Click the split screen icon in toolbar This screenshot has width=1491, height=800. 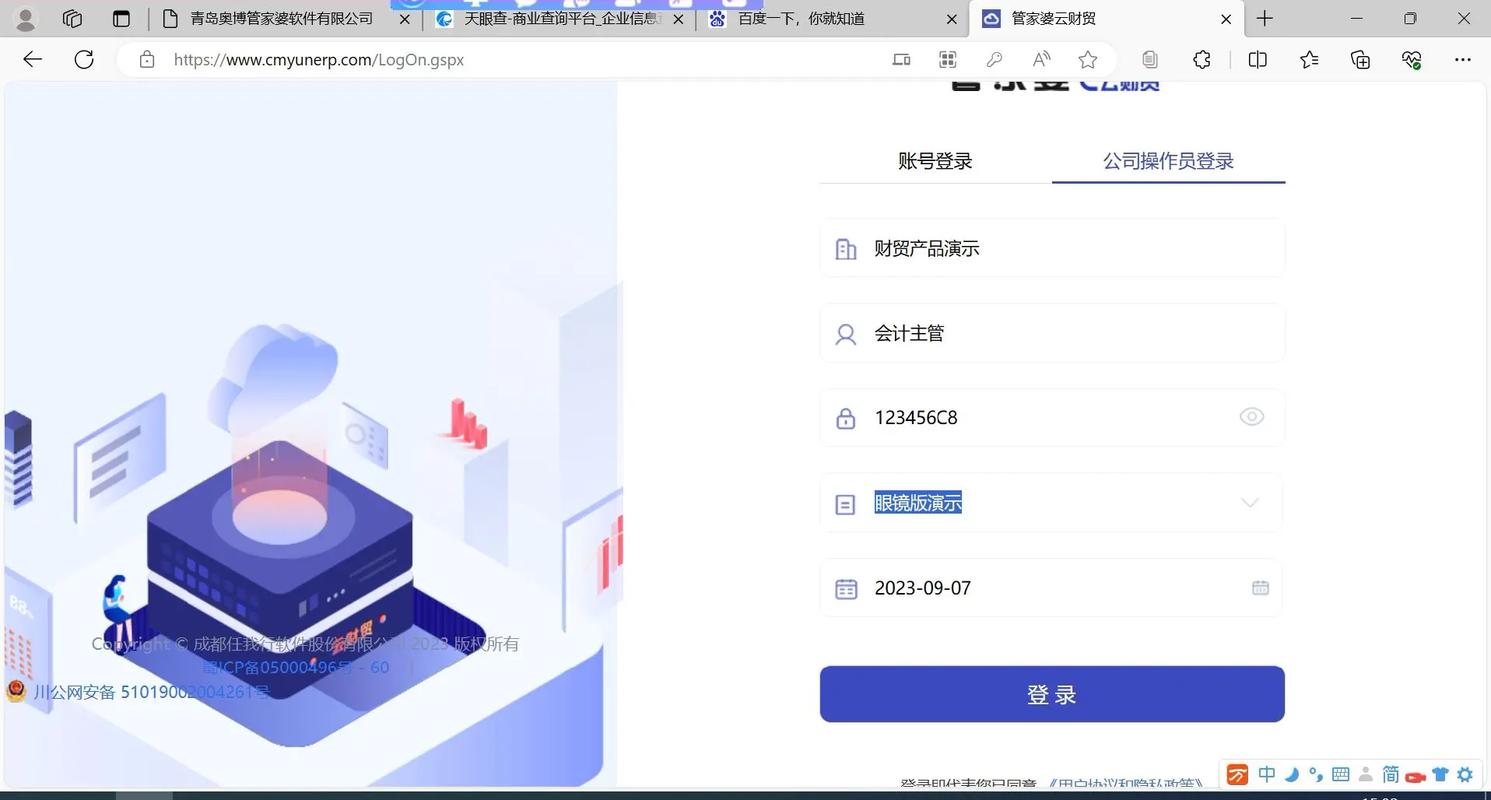tap(1256, 60)
